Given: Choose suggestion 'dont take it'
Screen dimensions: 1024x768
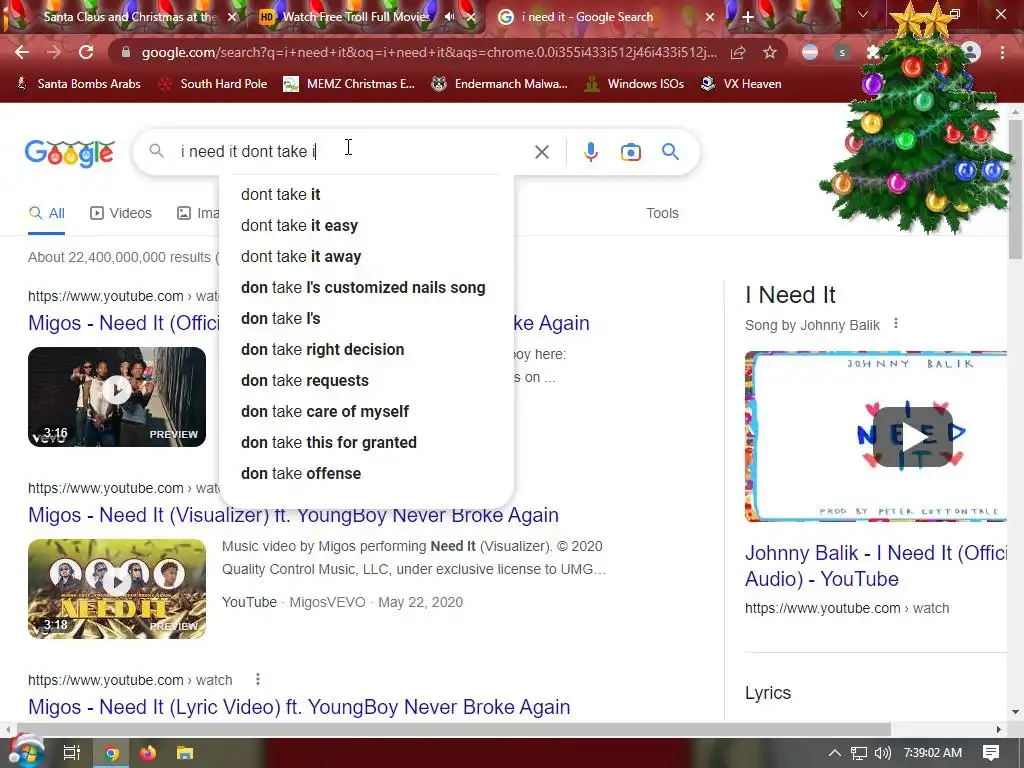Looking at the screenshot, I should [x=366, y=195].
